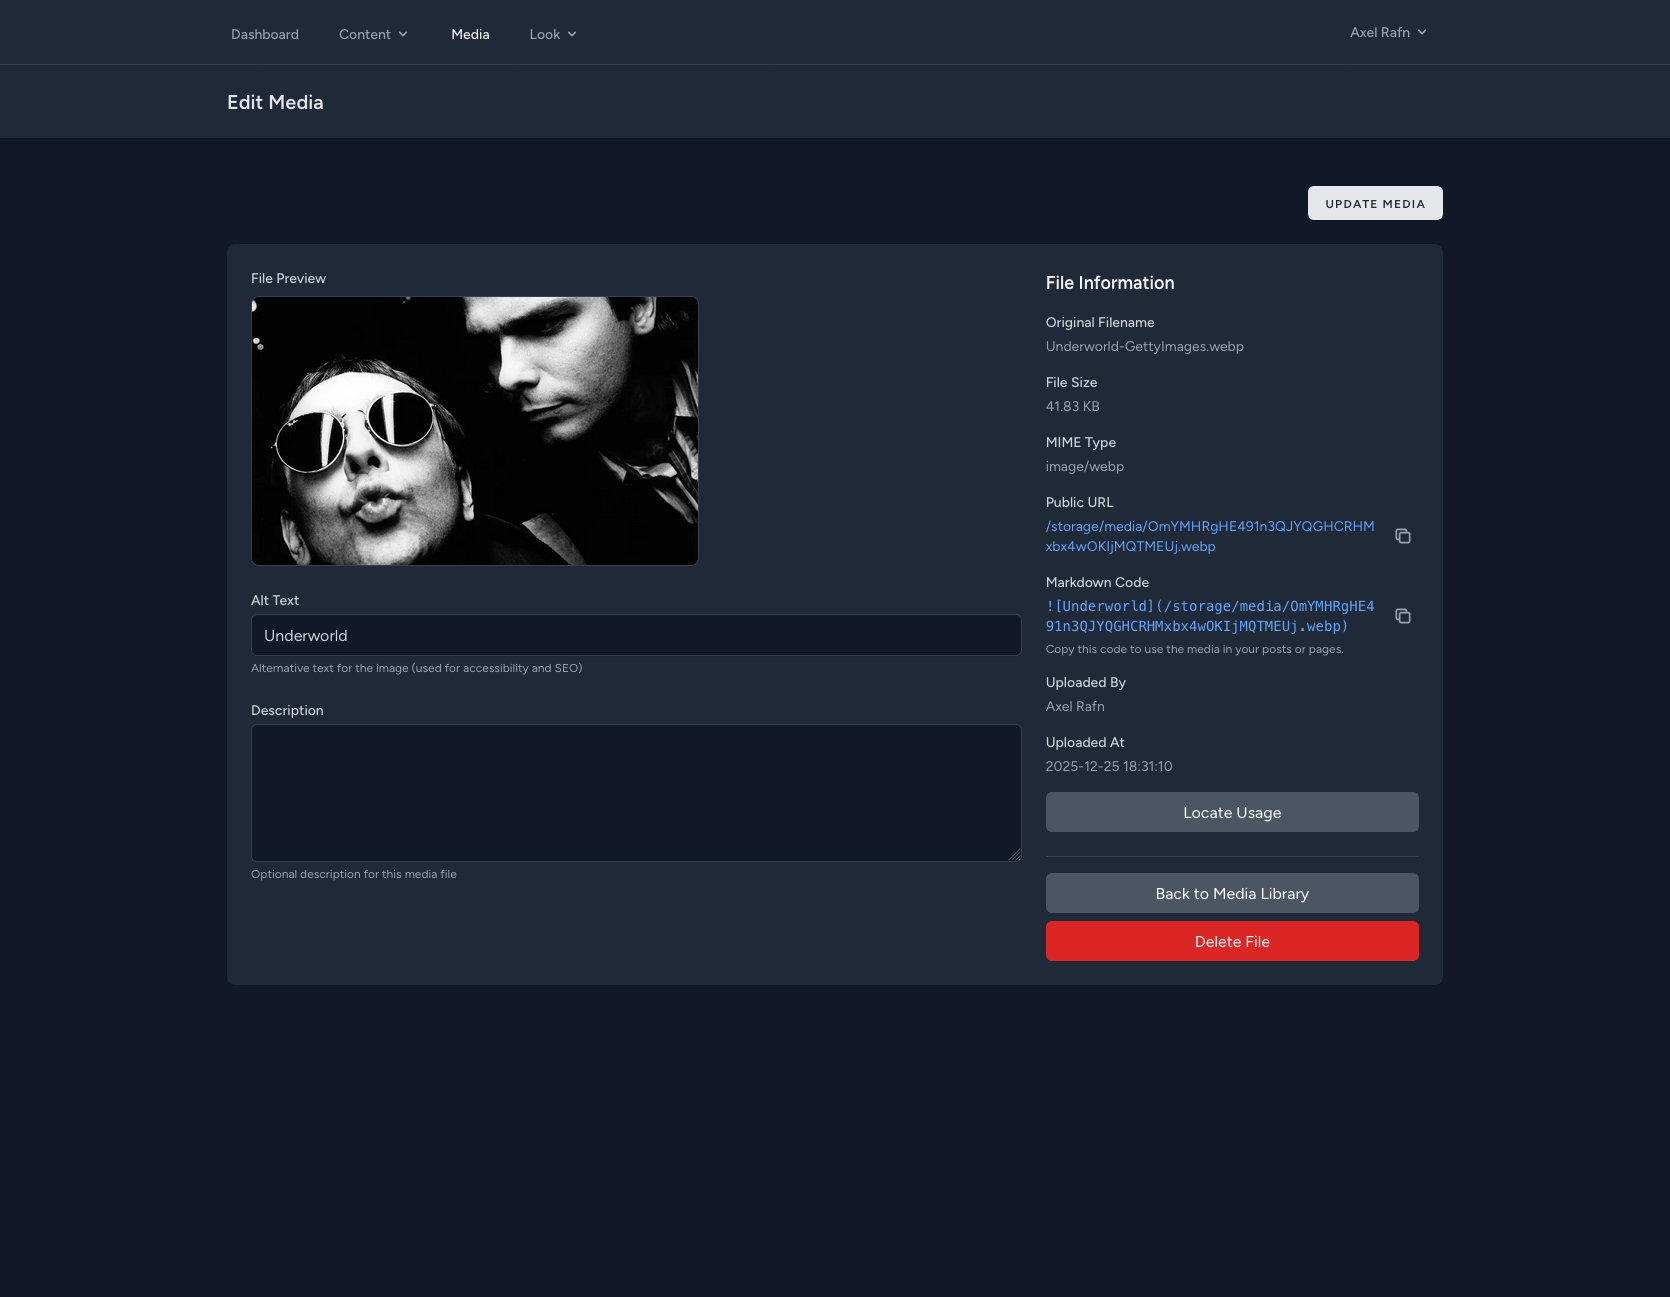Viewport: 1670px width, 1297px height.
Task: Click the Underworld-GettyImages.webp filename text
Action: pos(1145,346)
